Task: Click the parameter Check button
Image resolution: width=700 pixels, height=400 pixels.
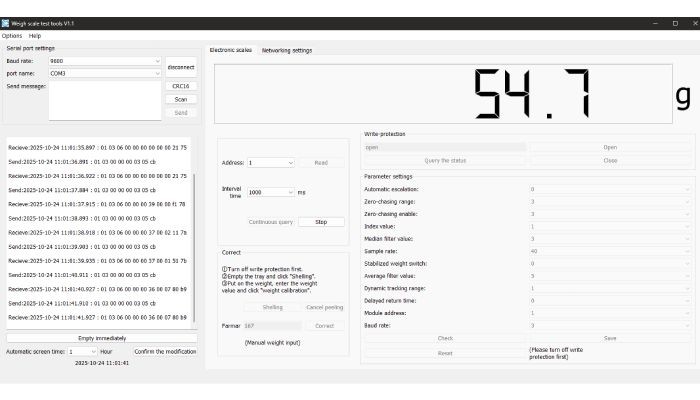Action: click(445, 338)
